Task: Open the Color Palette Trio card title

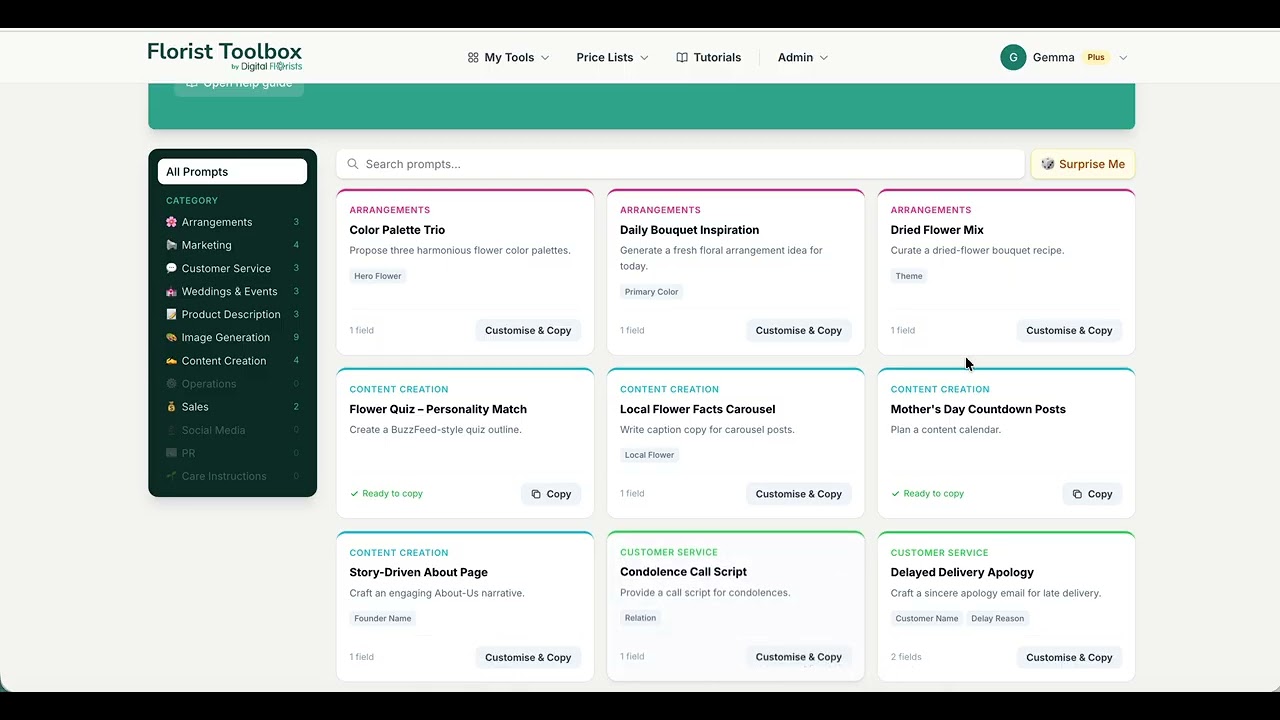Action: pyautogui.click(x=397, y=230)
